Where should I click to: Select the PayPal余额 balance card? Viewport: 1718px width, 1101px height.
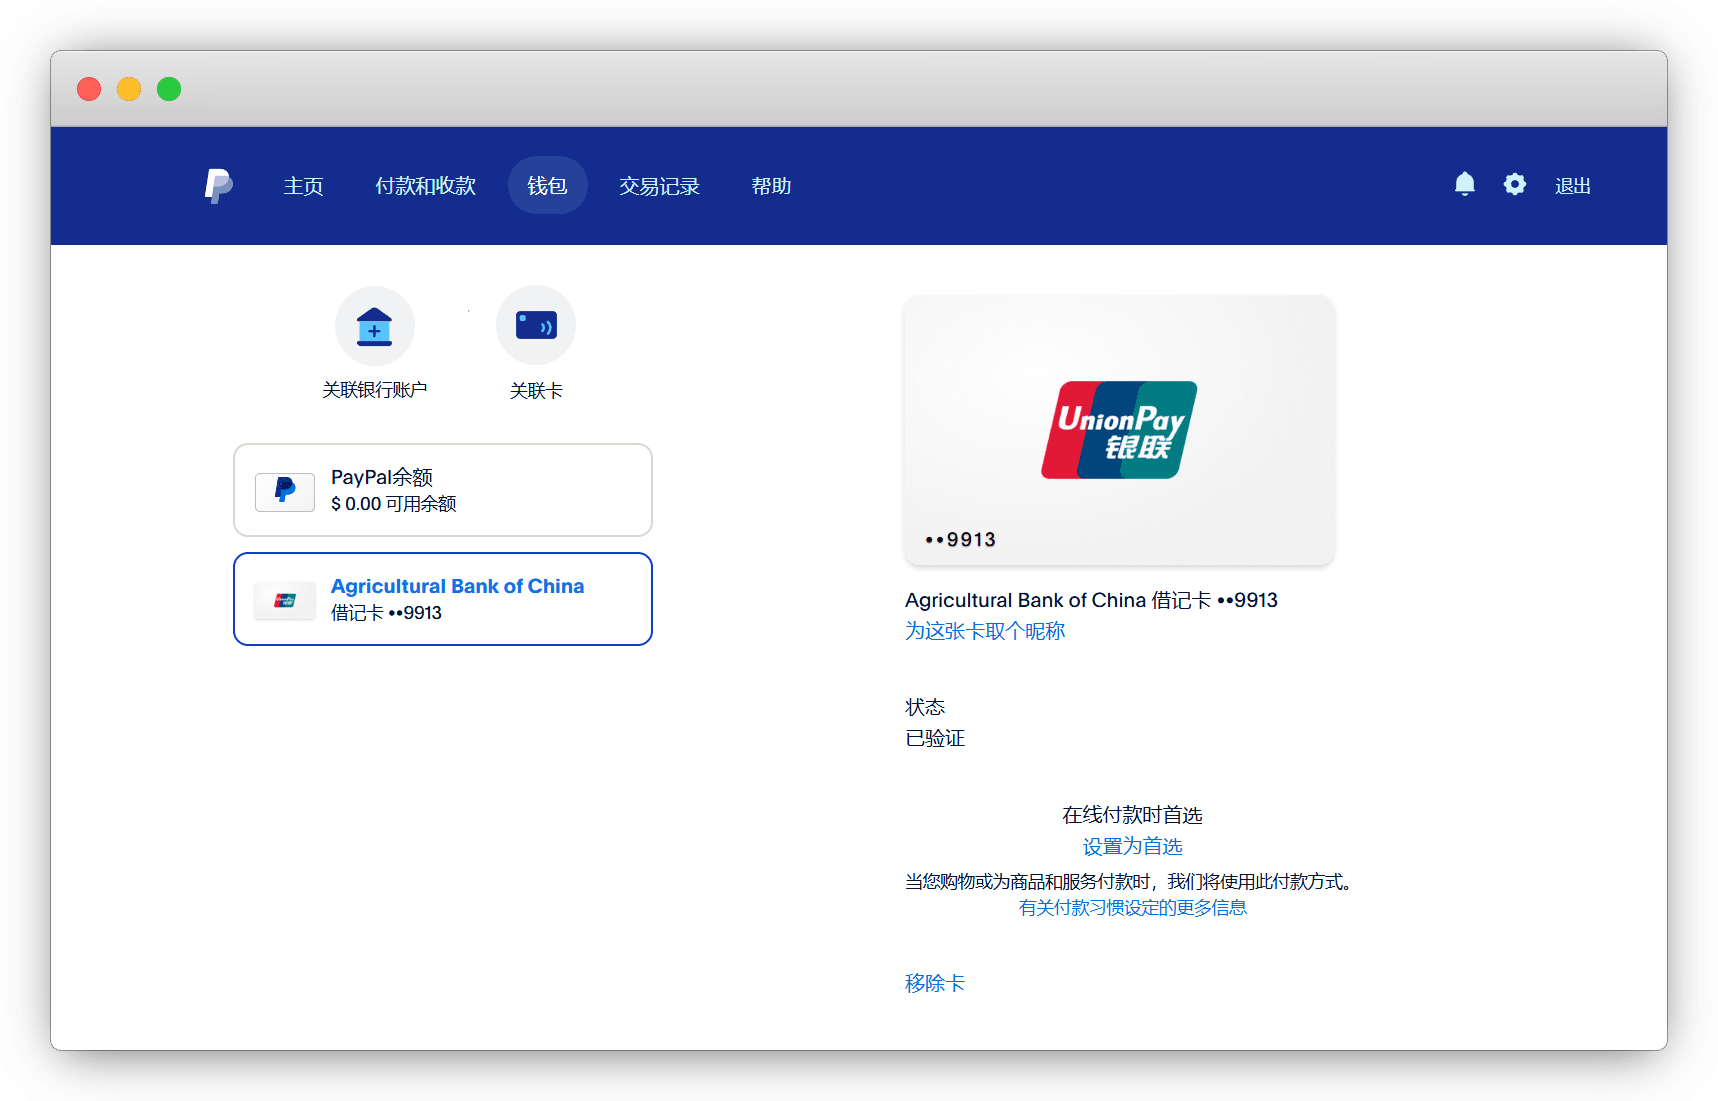tap(442, 490)
